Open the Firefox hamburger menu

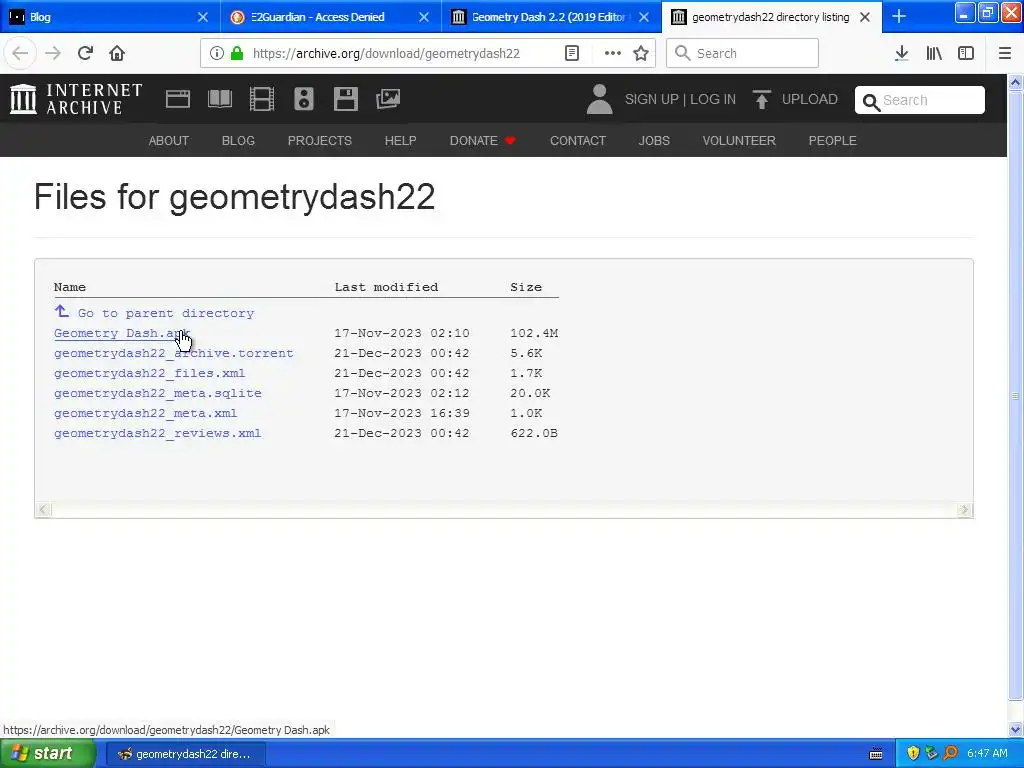click(x=1005, y=54)
